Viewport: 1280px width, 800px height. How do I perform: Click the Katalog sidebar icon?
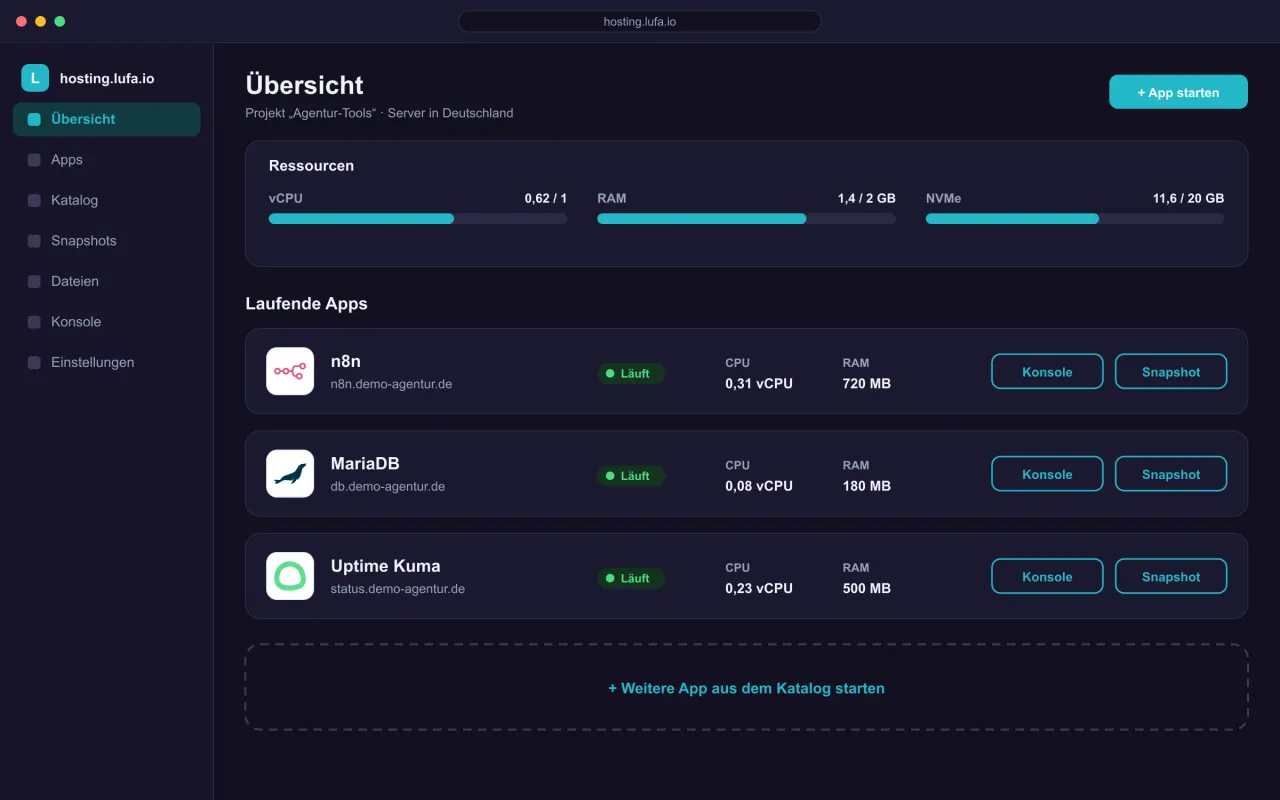click(x=34, y=200)
